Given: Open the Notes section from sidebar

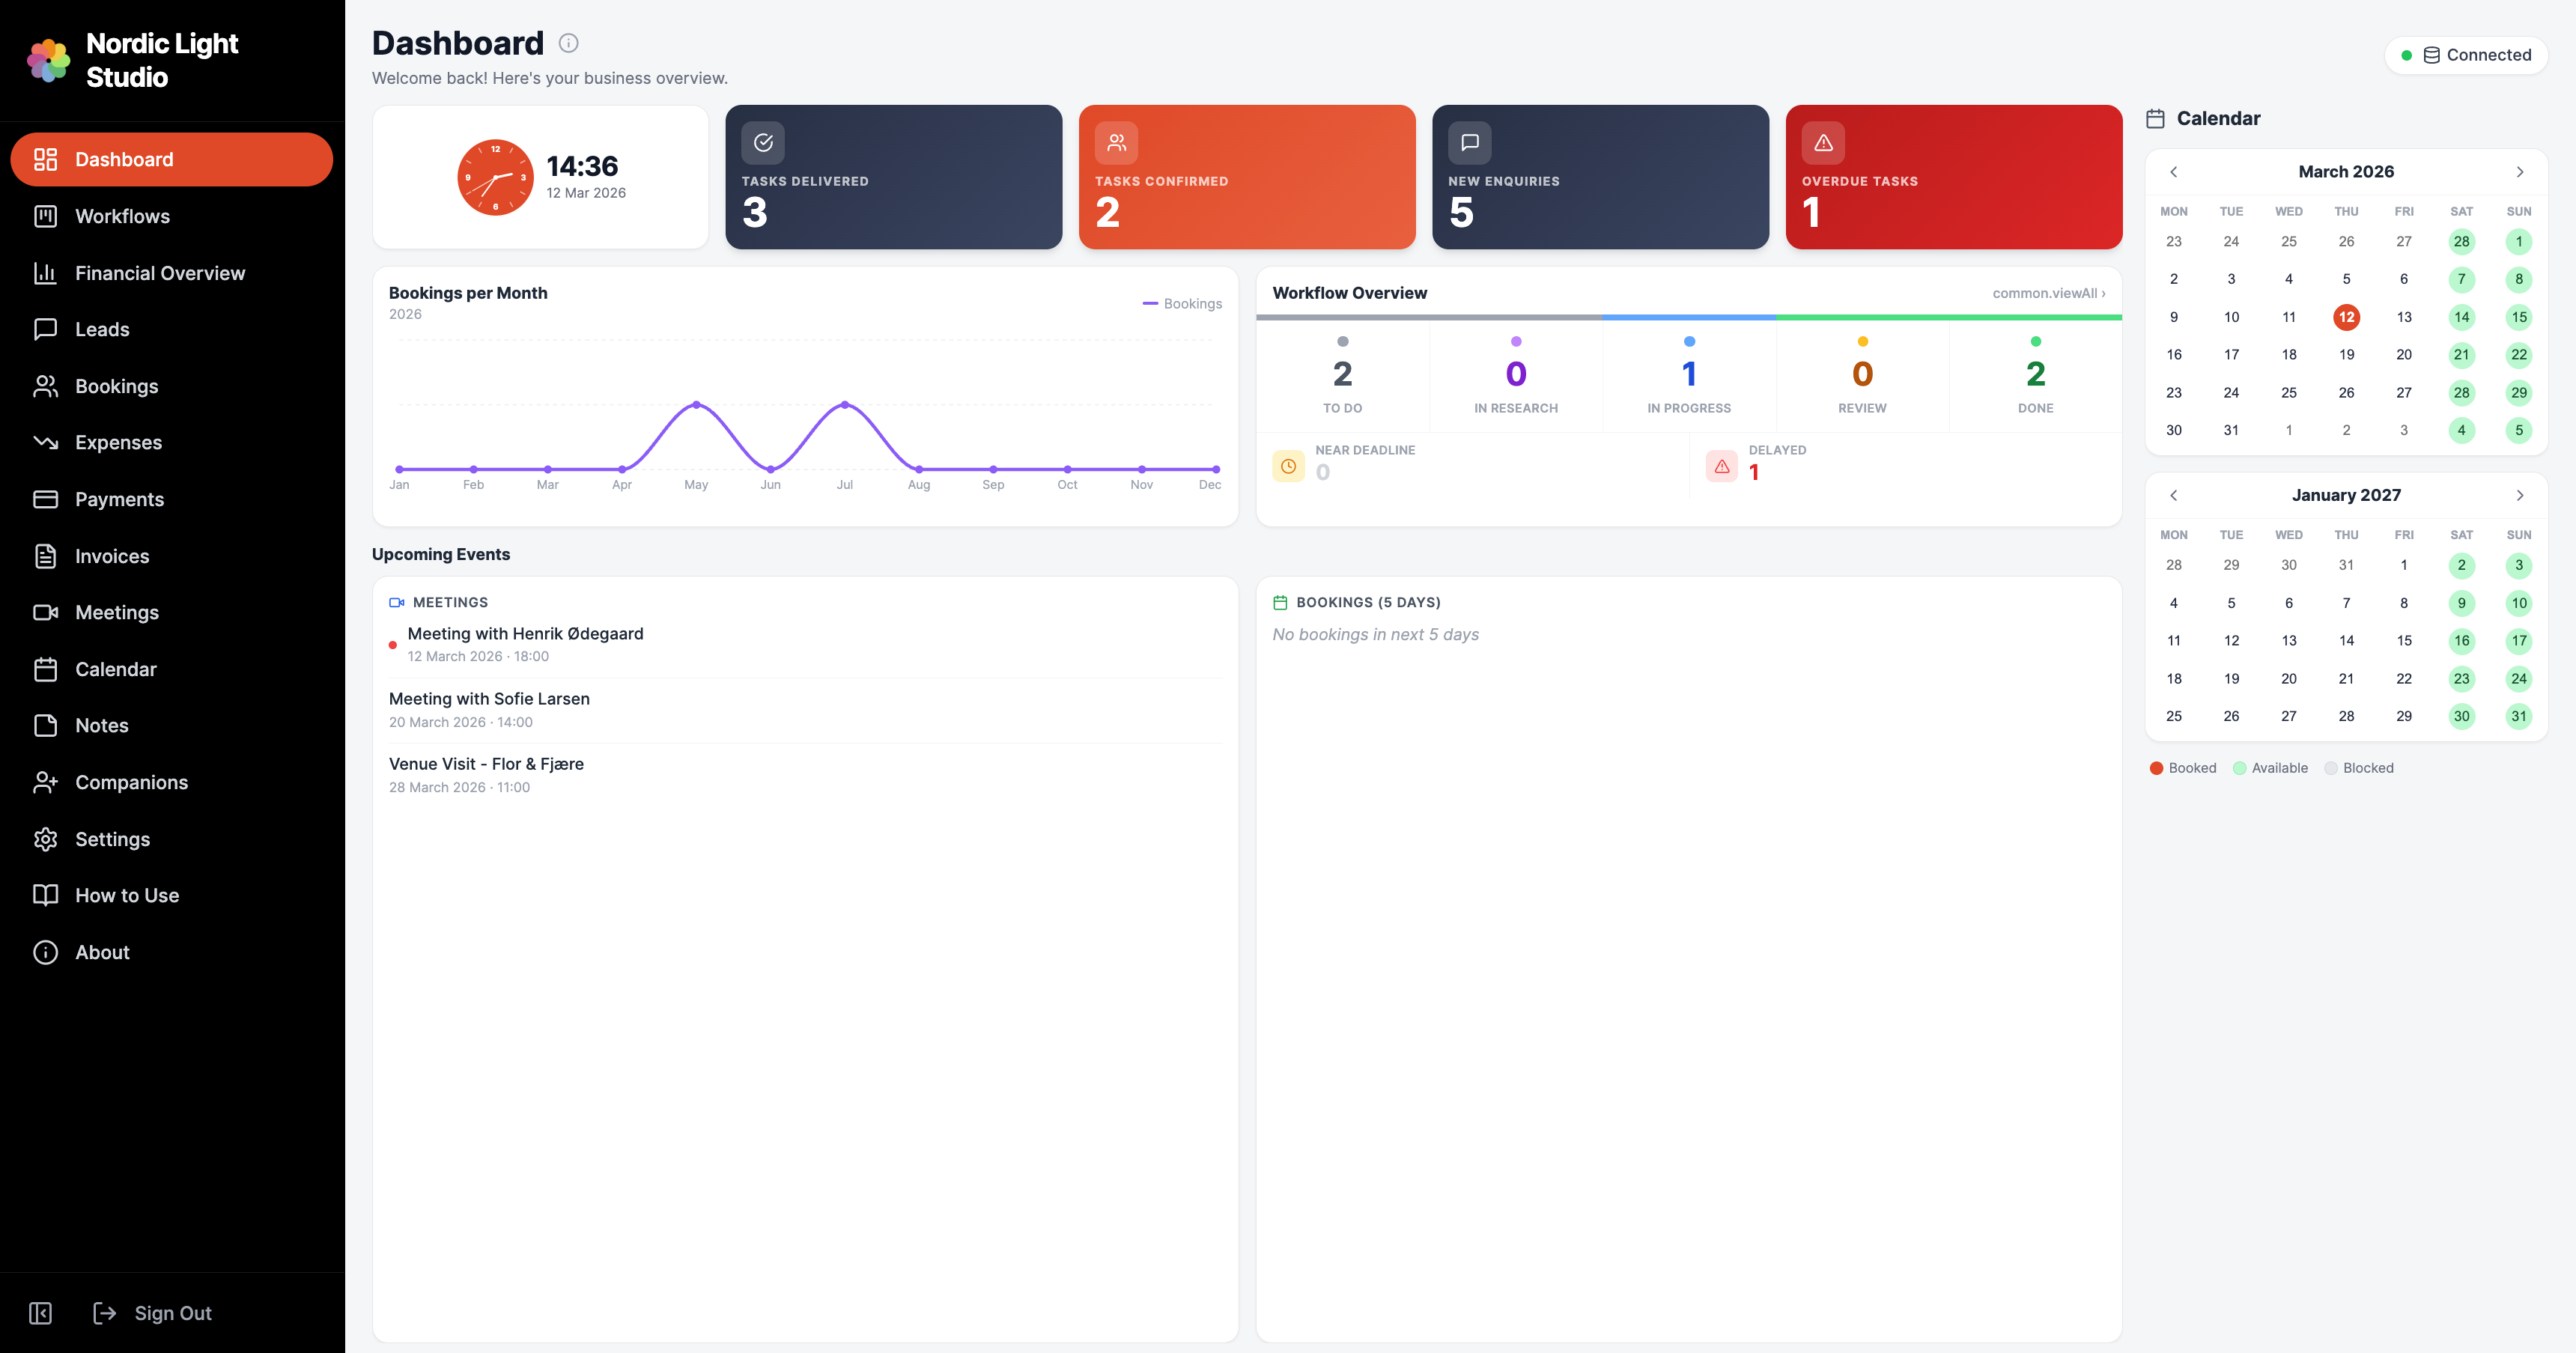Looking at the screenshot, I should (x=102, y=725).
